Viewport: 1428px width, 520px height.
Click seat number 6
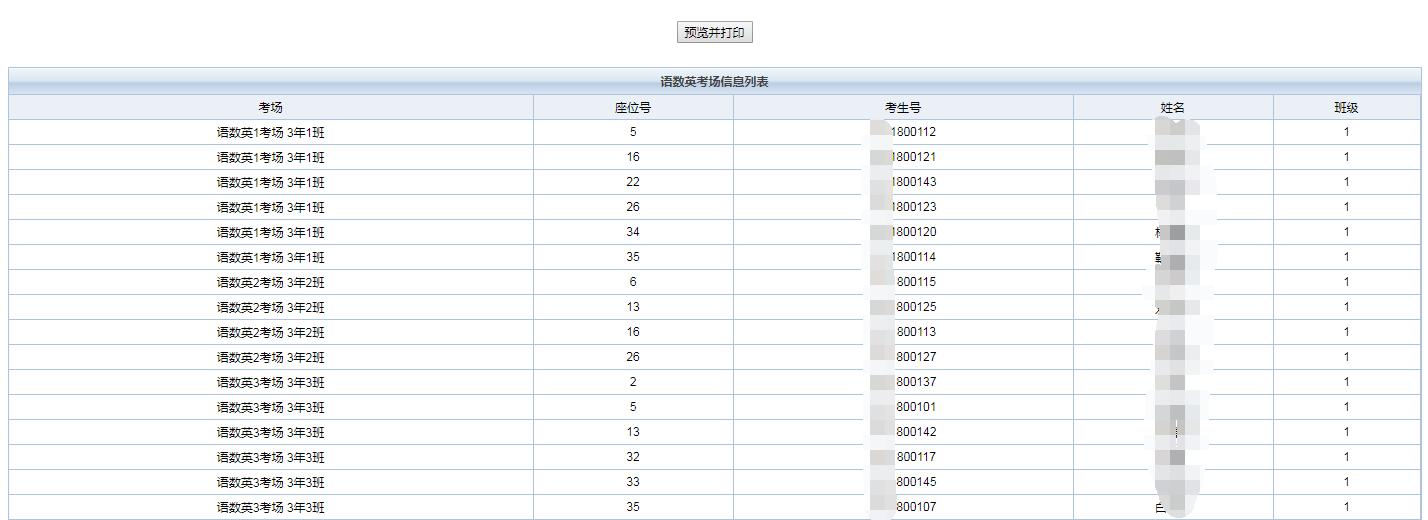coord(633,282)
